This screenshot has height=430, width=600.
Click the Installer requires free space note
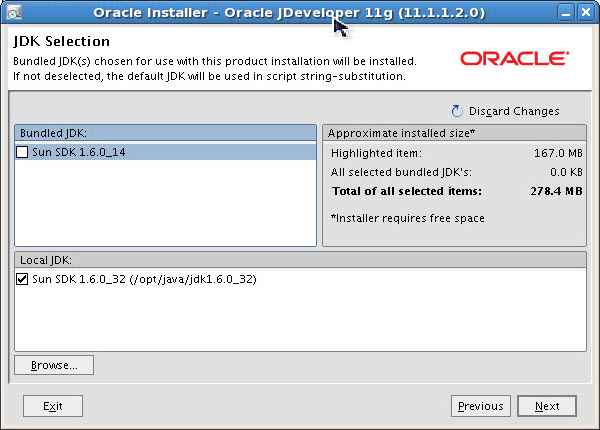click(407, 218)
